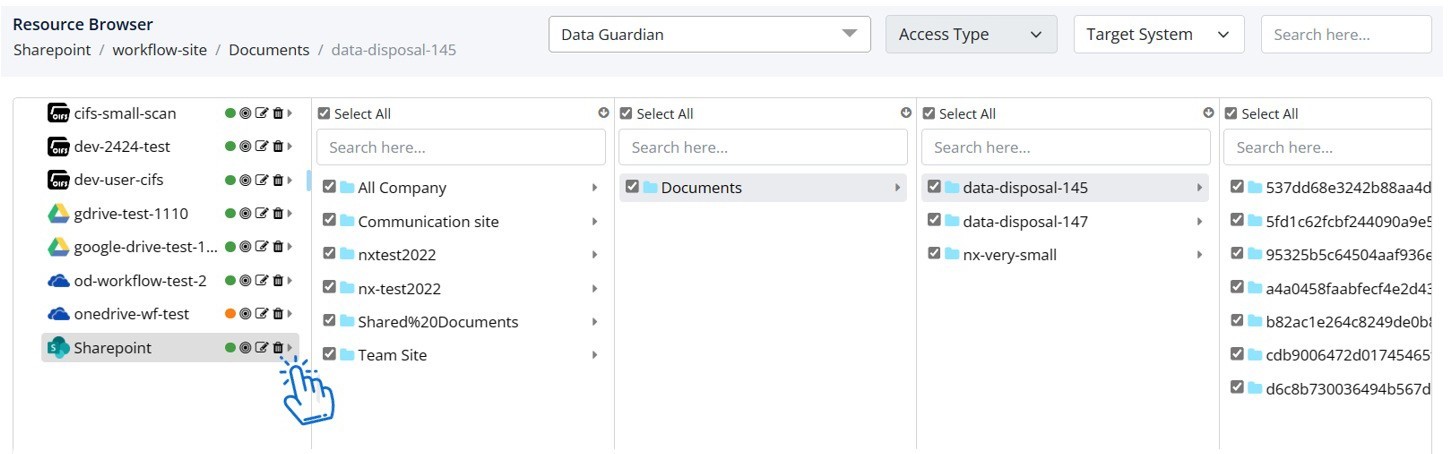
Task: Click the orange status dot for onedrive-wf-test
Action: [230, 314]
